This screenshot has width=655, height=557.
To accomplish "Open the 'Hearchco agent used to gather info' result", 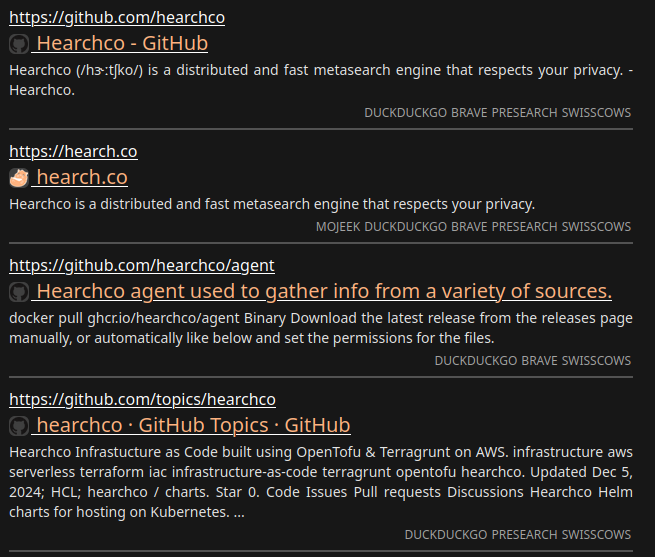I will tap(323, 291).
